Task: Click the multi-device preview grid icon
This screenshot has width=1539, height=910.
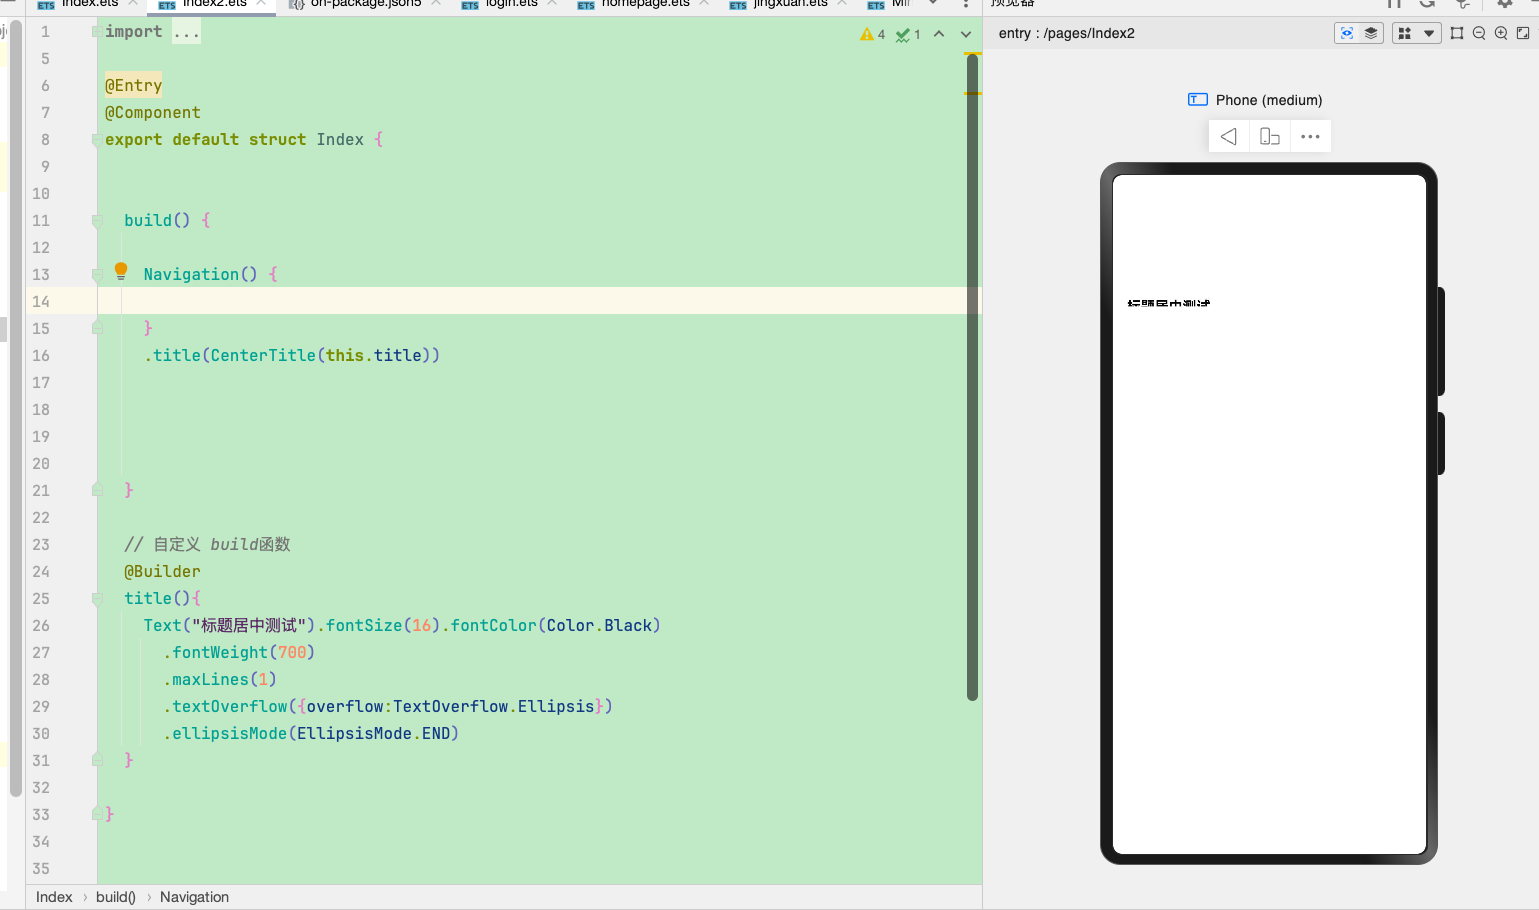Action: click(x=1405, y=33)
